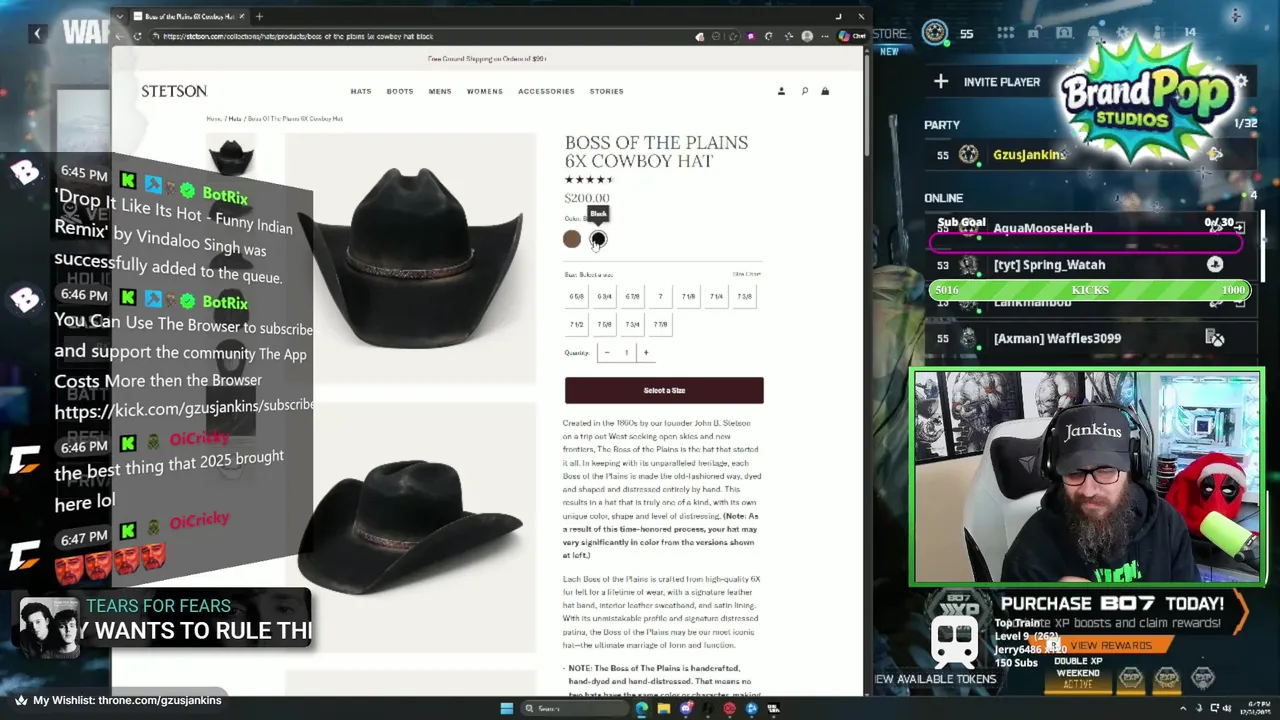Choose hat size 7 1/8
This screenshot has width=1280, height=720.
coord(688,296)
